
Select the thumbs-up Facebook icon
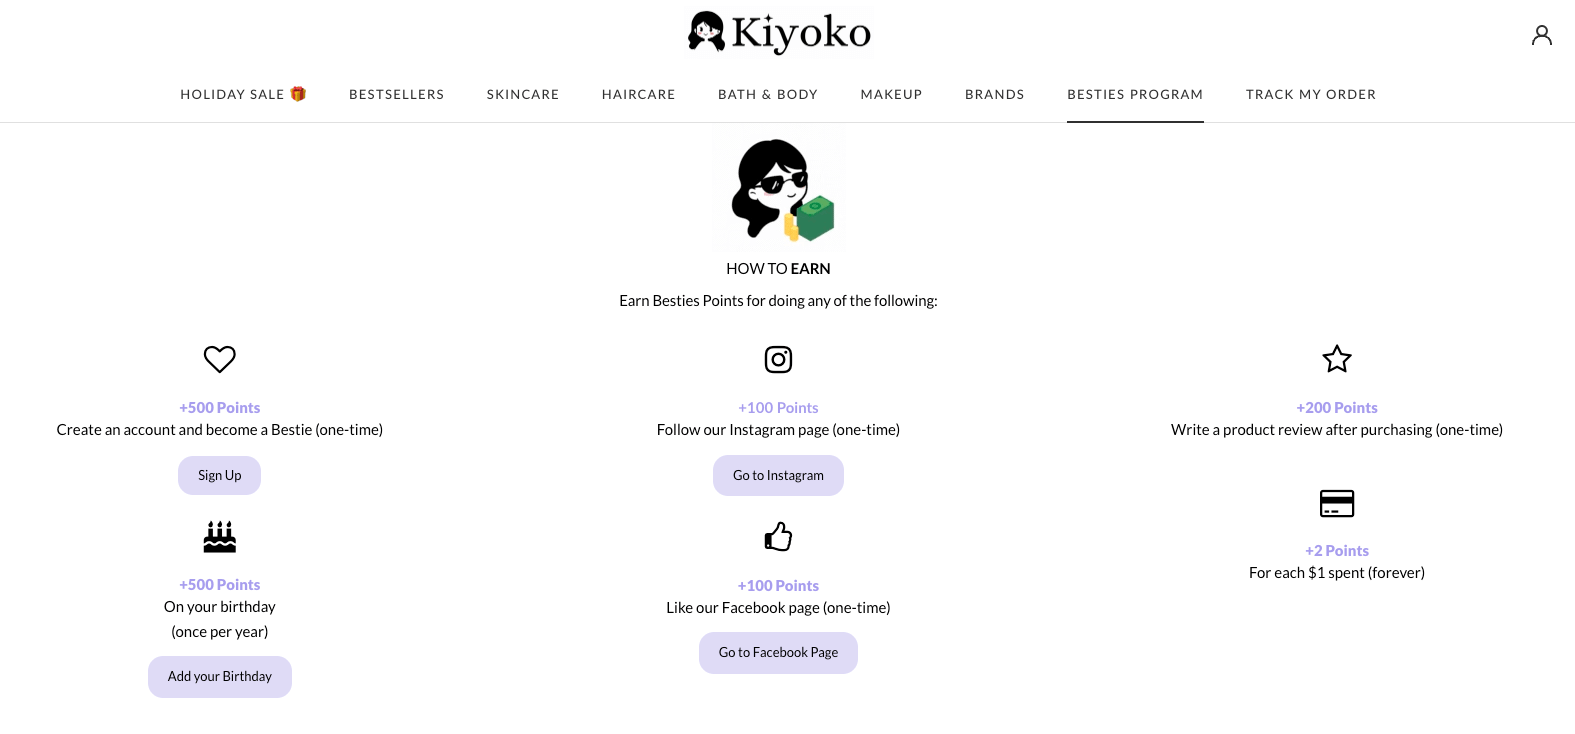point(778,536)
